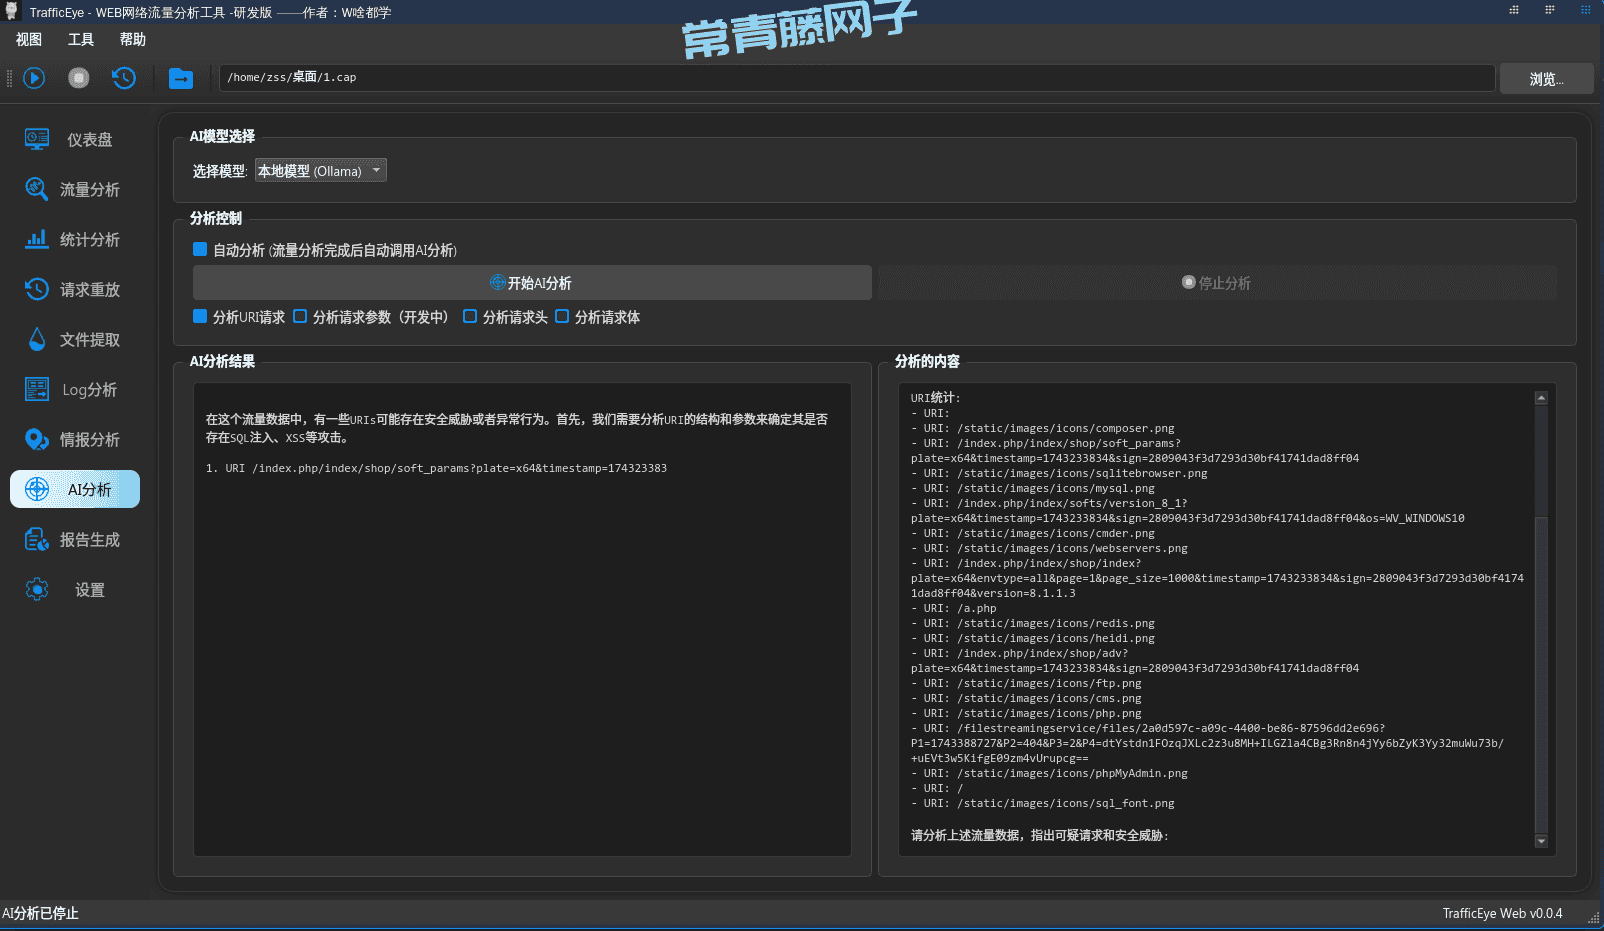The image size is (1604, 931).
Task: Open the 工具 menu
Action: [x=81, y=40]
